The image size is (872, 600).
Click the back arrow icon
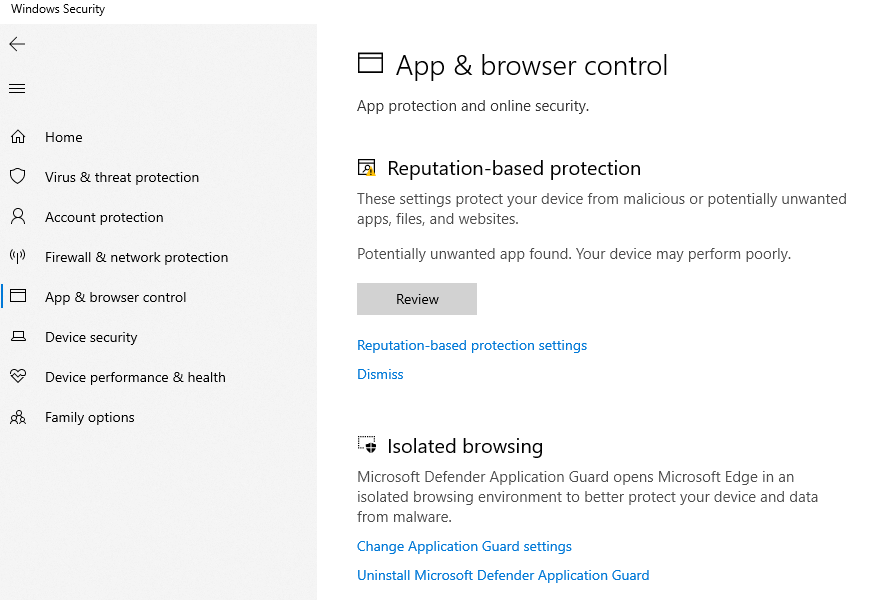click(x=17, y=44)
